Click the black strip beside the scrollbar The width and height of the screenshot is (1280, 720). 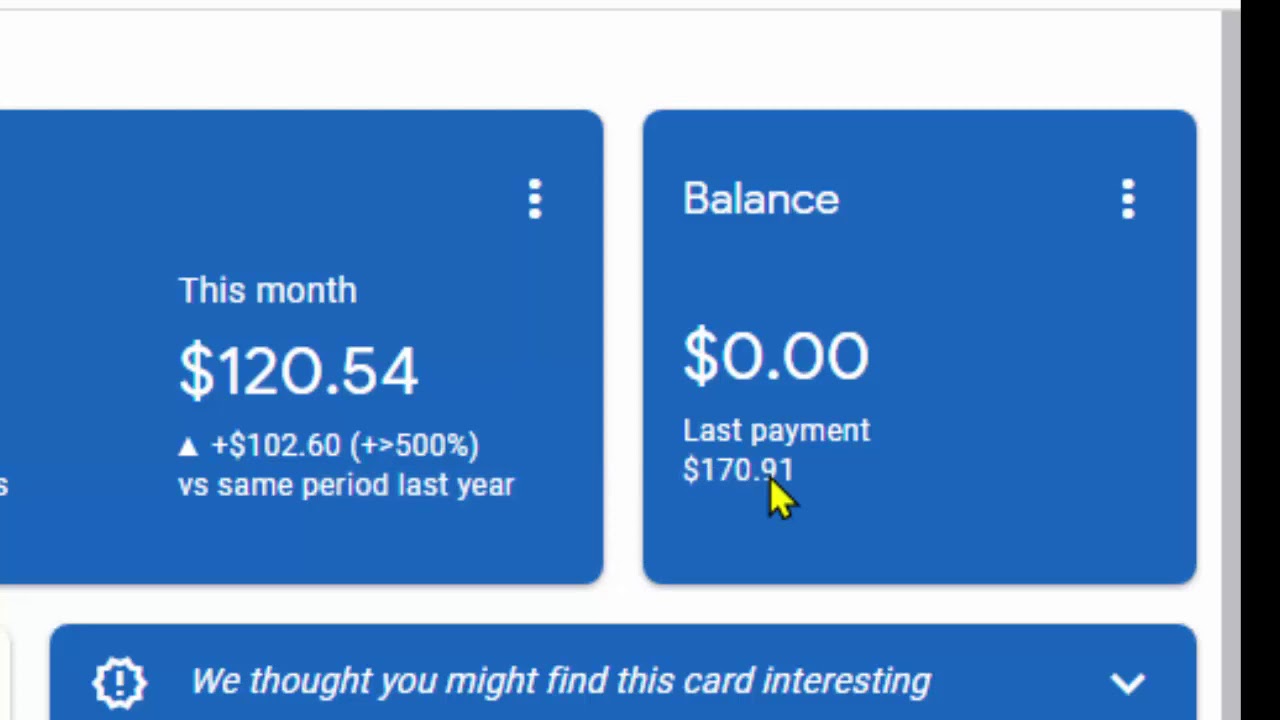click(1260, 360)
